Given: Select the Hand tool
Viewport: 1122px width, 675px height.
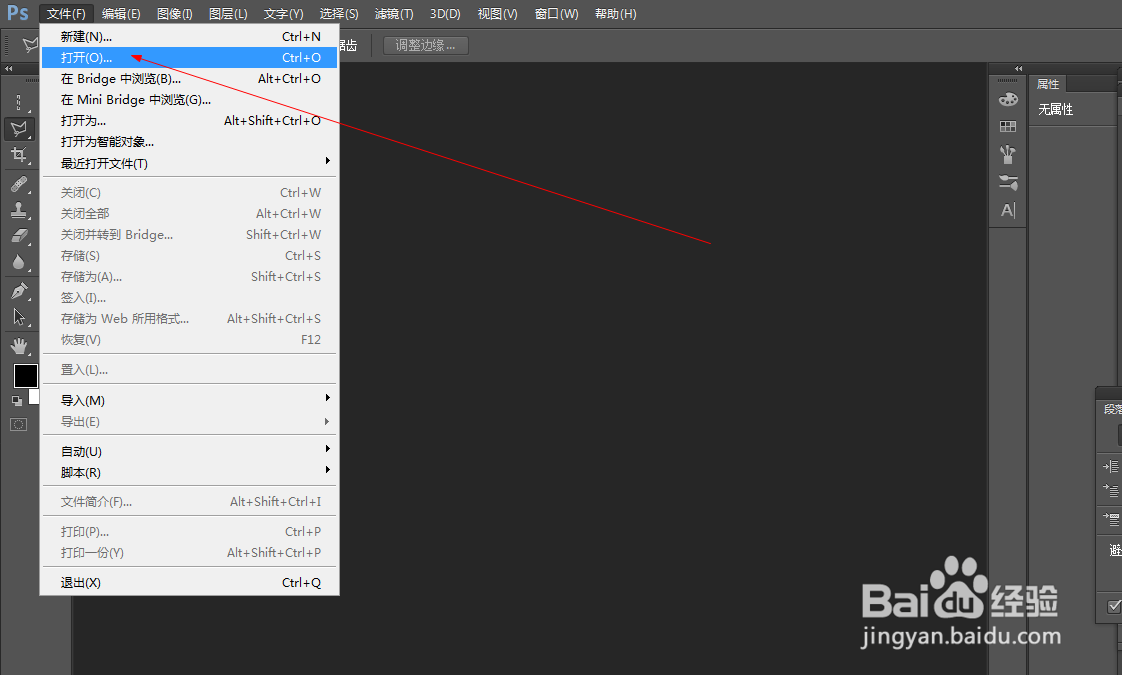Looking at the screenshot, I should coord(19,346).
